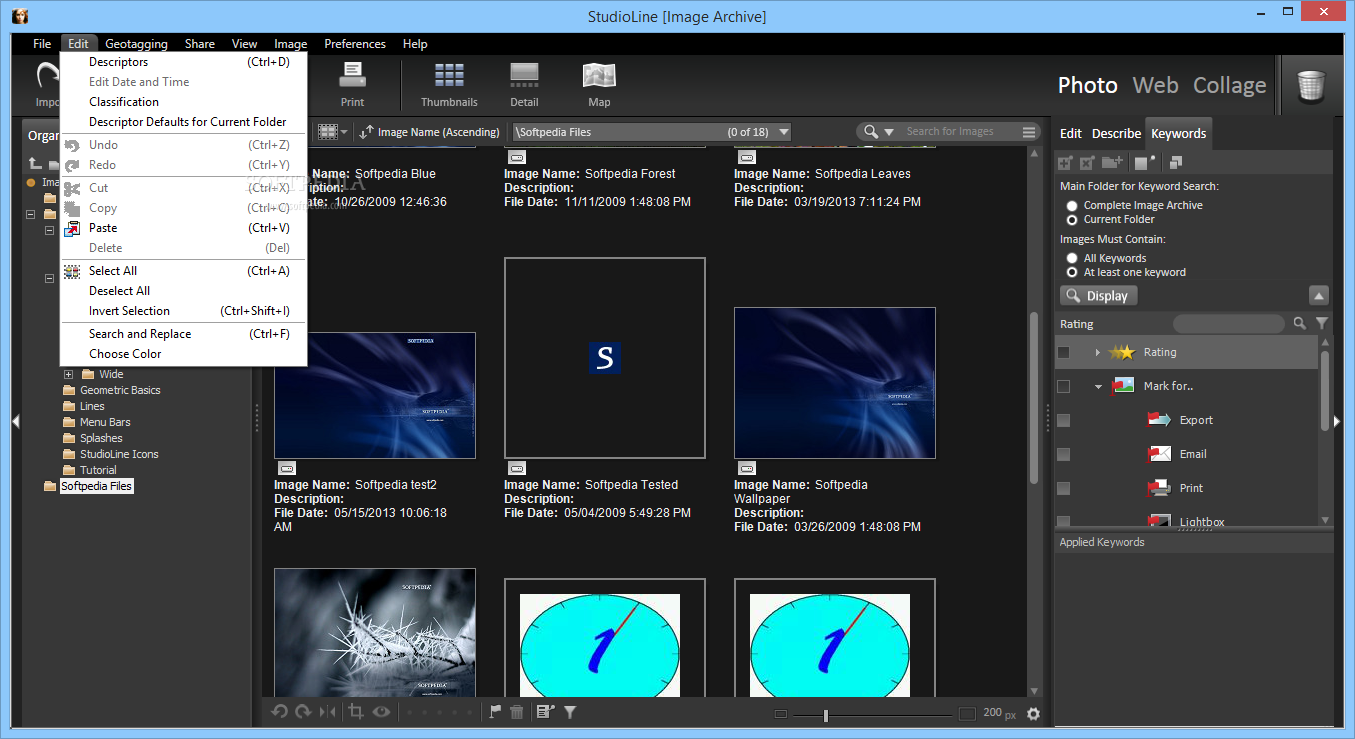
Task: Expand the Wide folder
Action: tap(69, 374)
